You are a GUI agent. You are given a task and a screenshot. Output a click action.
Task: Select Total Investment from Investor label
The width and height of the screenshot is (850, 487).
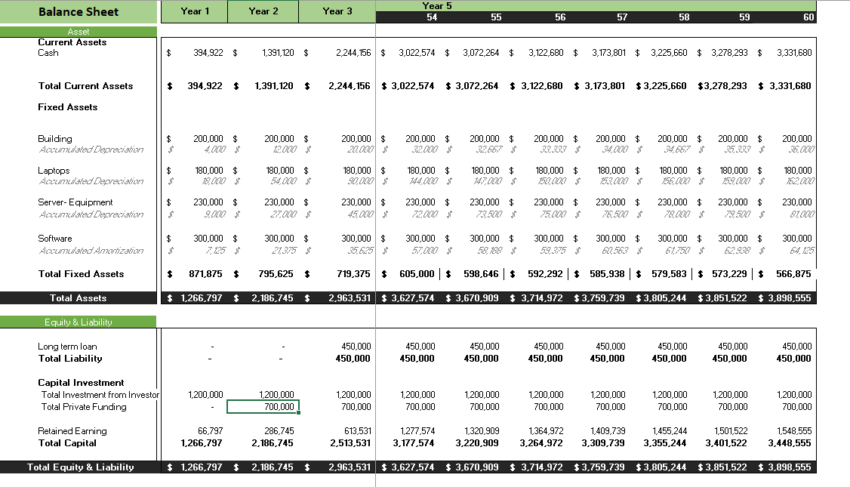pos(100,395)
